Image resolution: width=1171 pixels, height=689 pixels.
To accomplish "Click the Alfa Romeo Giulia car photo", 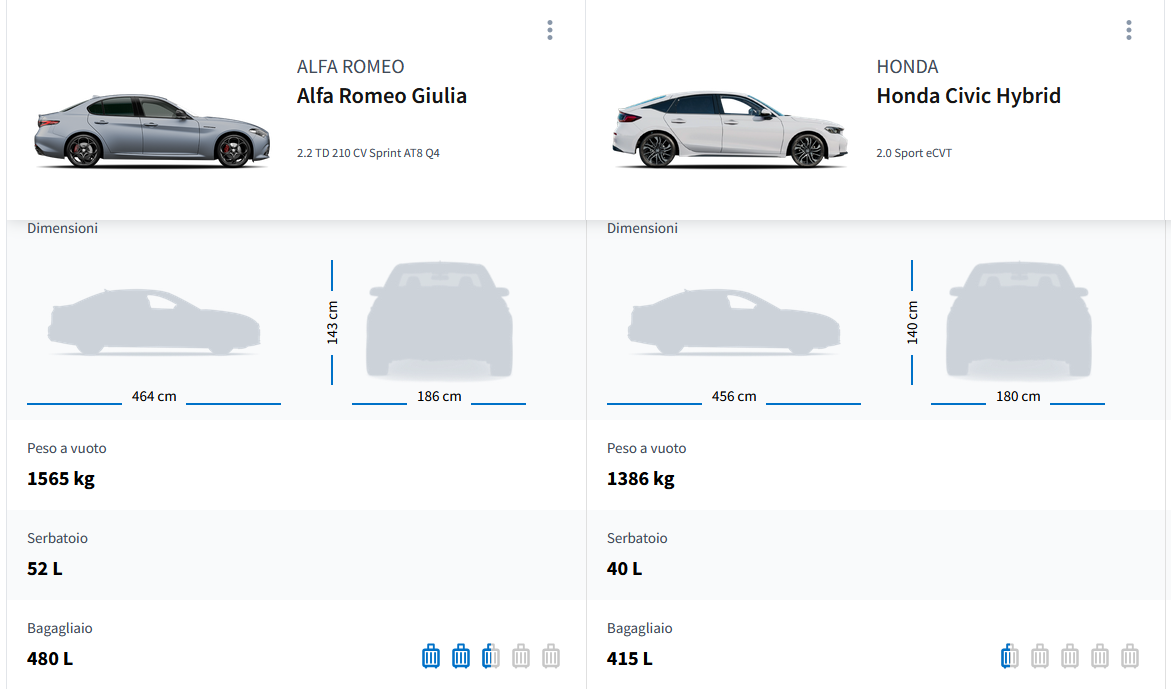I will click(152, 131).
